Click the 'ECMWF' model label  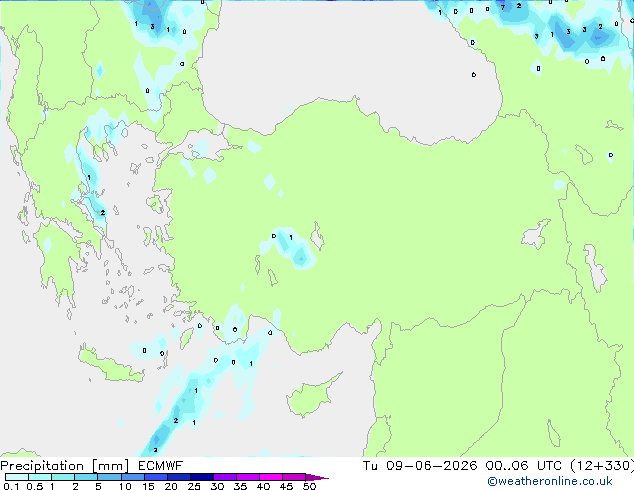pyautogui.click(x=161, y=466)
